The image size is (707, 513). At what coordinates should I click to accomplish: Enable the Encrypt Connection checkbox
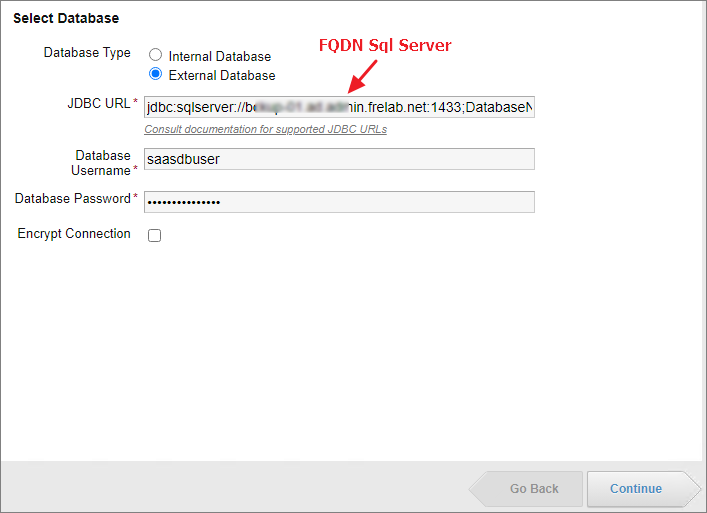154,236
